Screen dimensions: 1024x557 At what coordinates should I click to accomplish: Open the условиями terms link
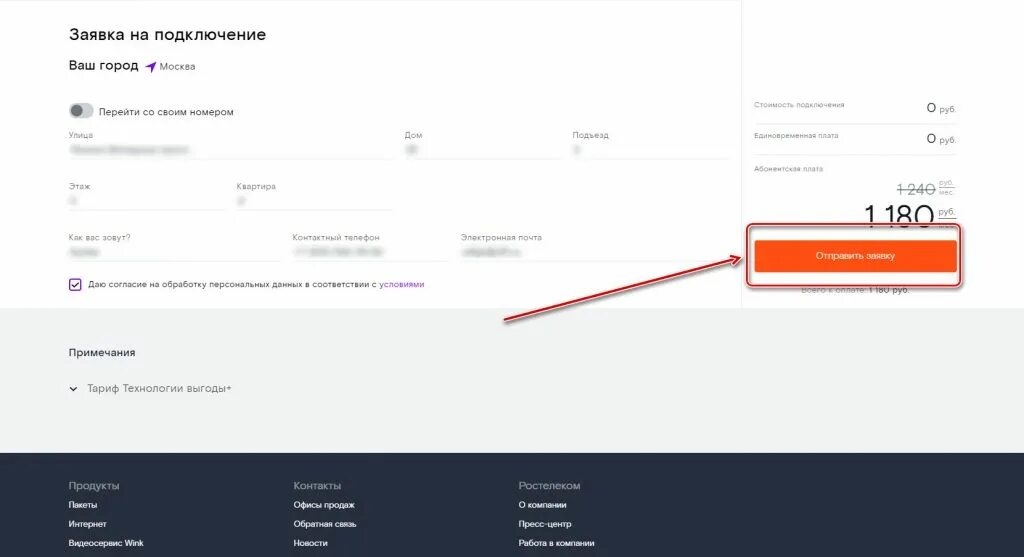tap(402, 284)
